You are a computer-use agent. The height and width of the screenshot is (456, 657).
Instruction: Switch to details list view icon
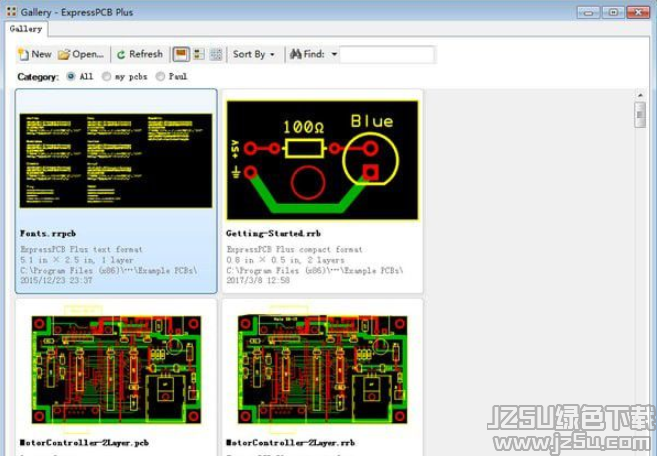[x=199, y=54]
